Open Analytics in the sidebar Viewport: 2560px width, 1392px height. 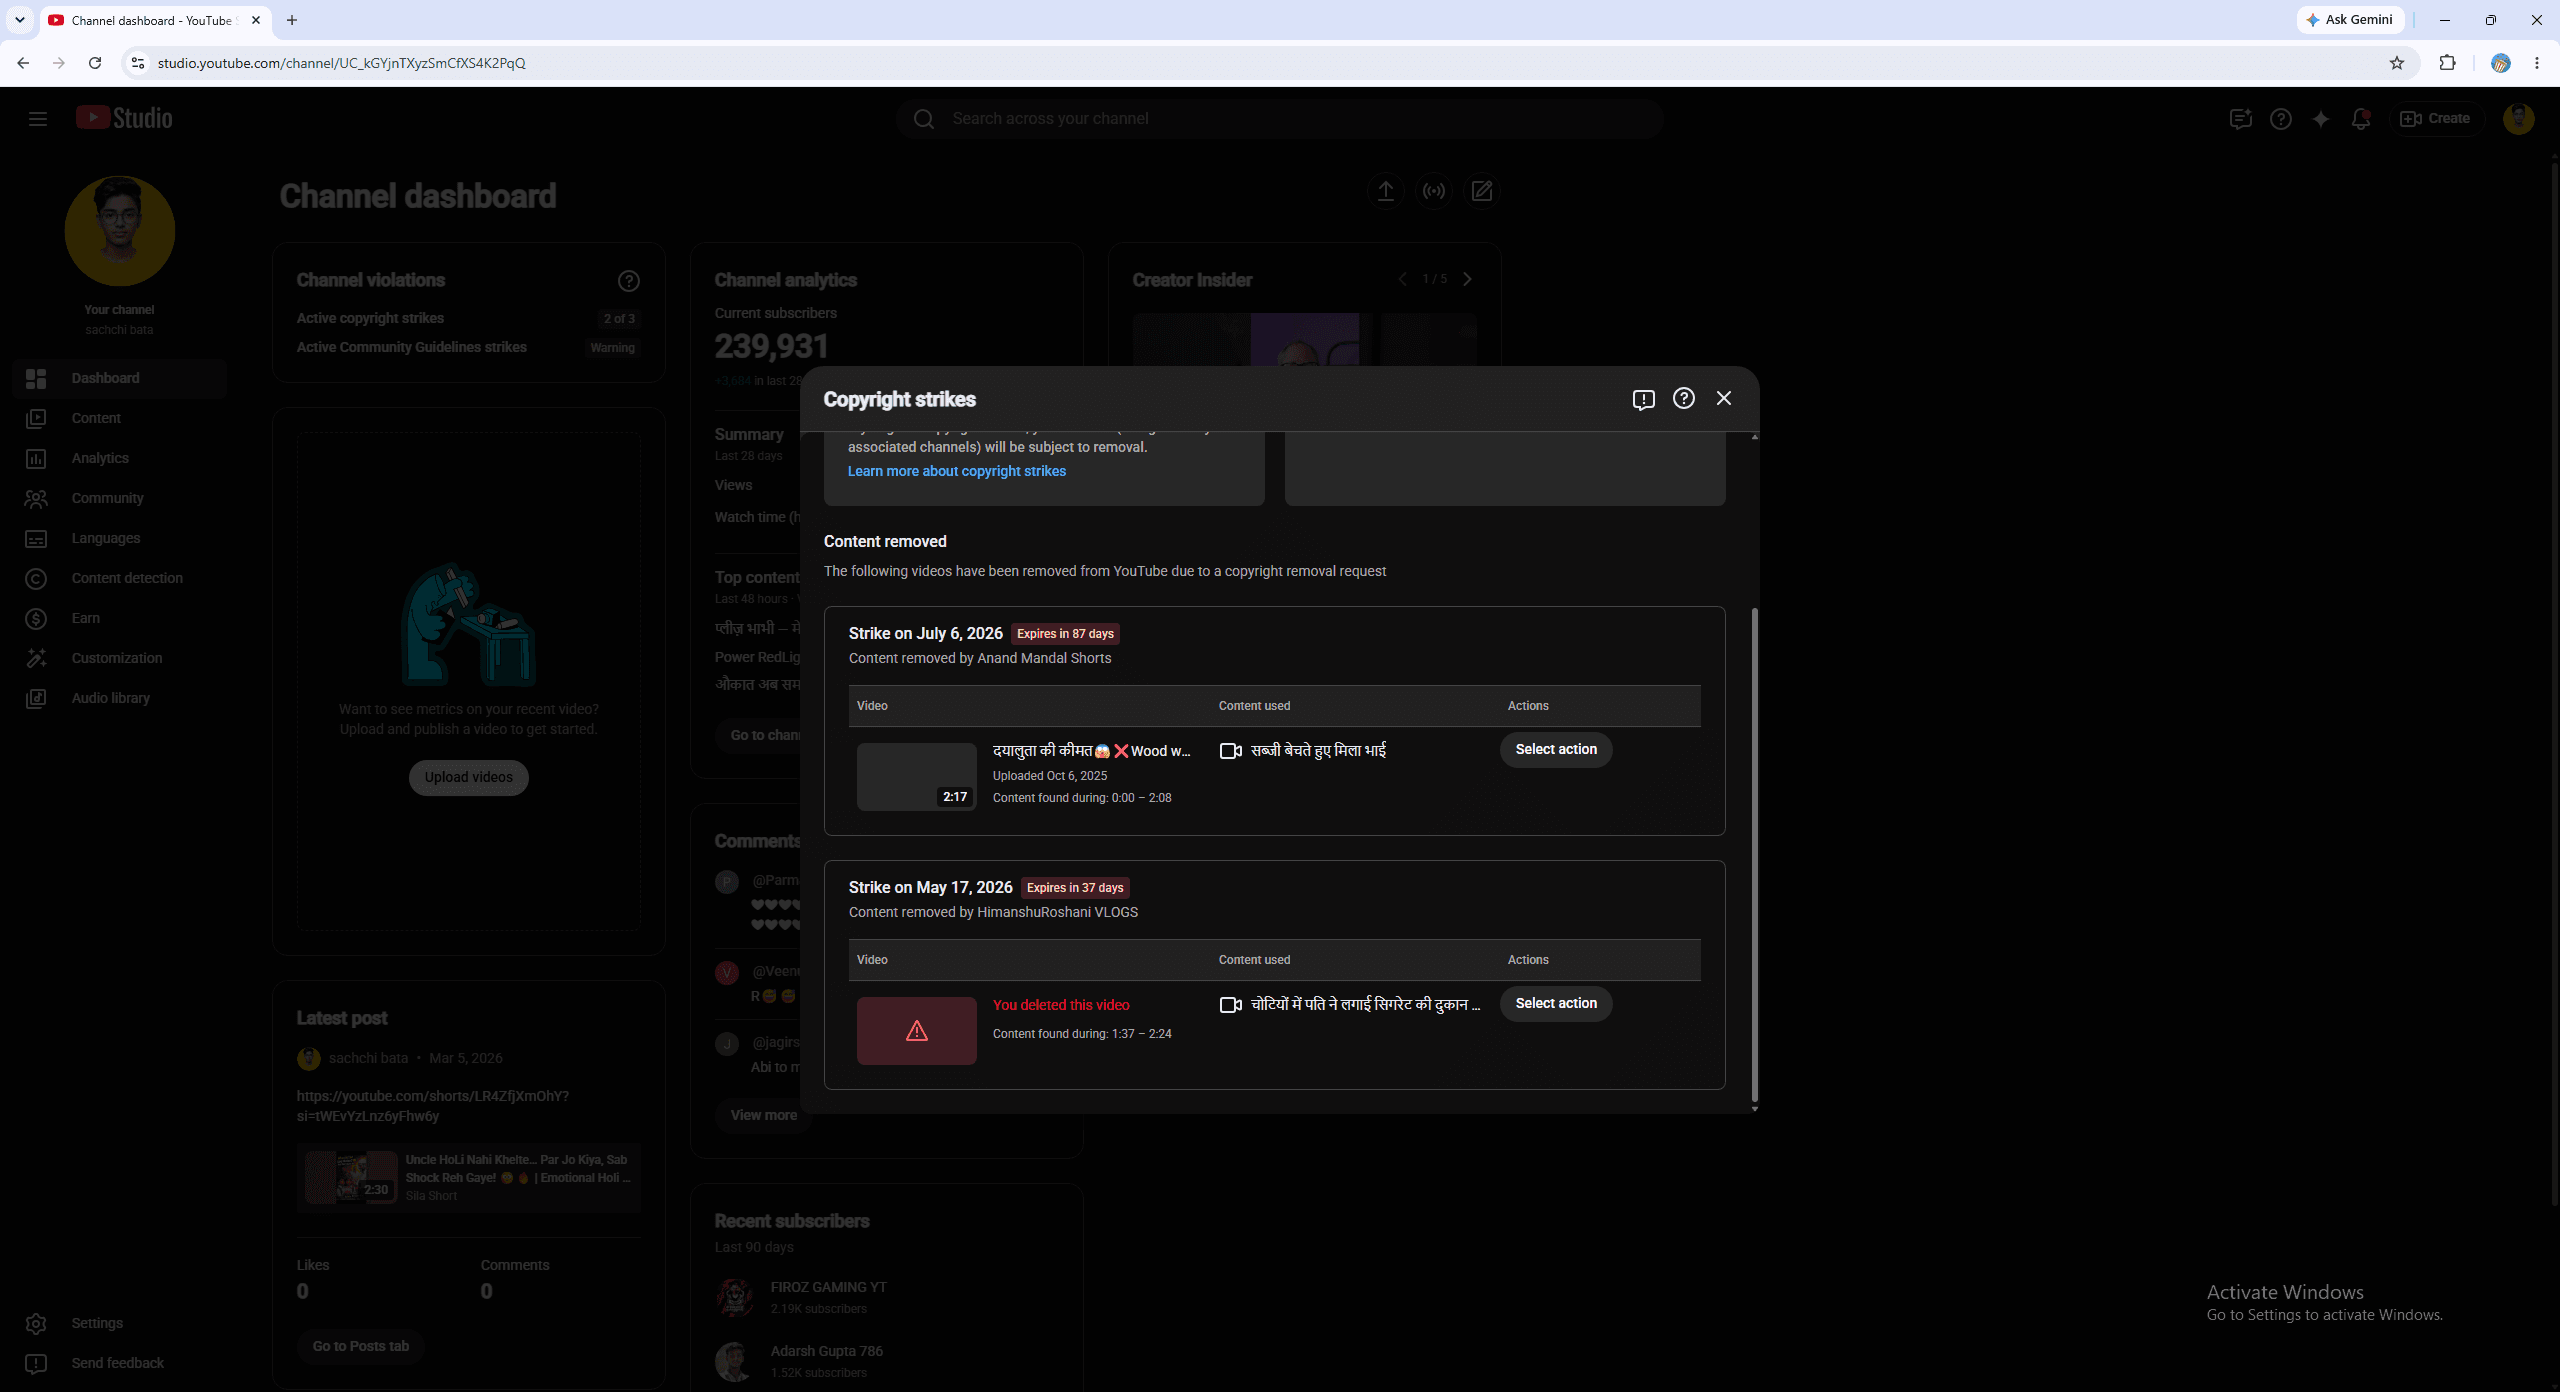[120, 458]
